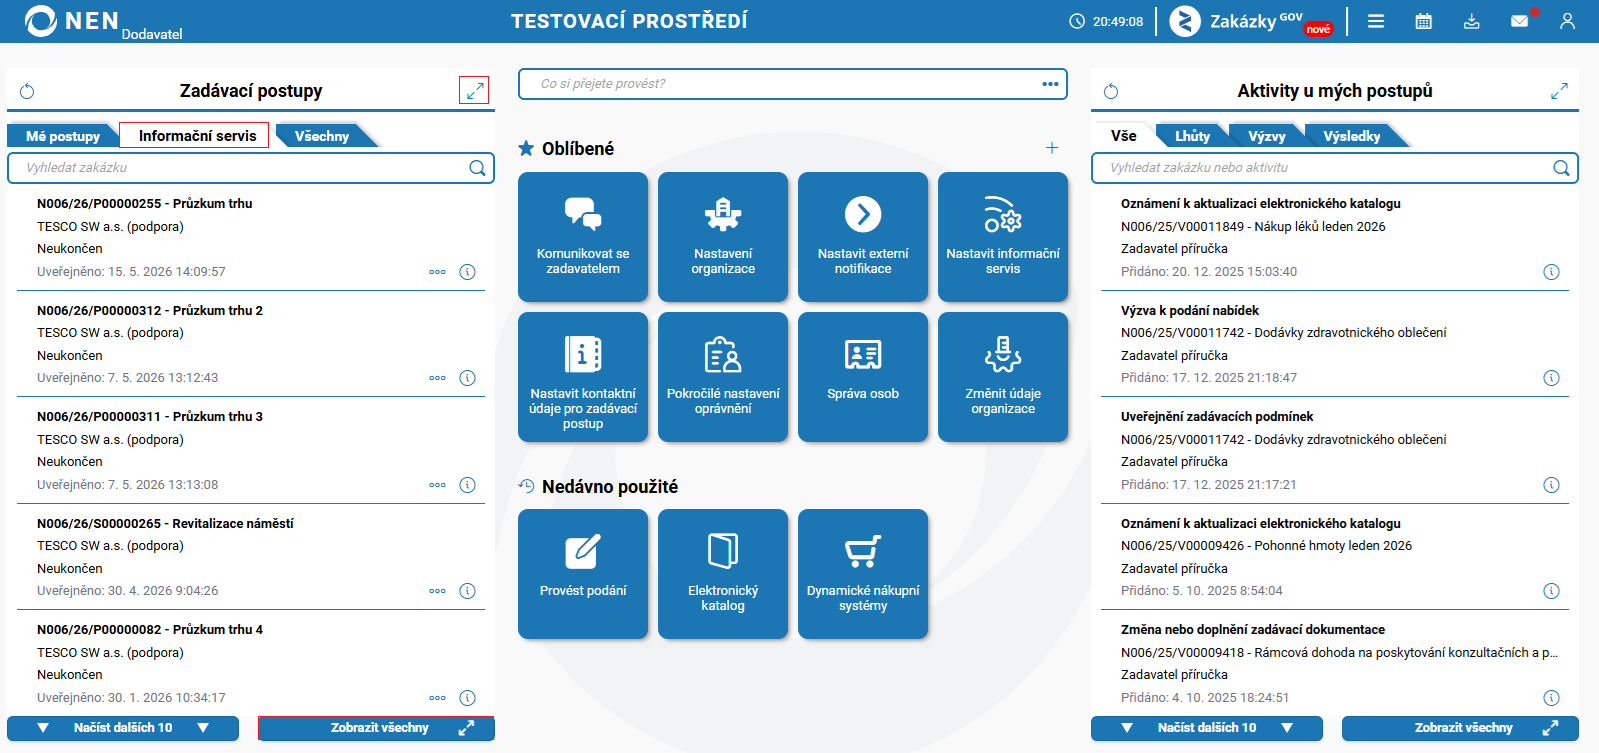Click search magnifier in Vyhledat zakázku field

tap(477, 168)
